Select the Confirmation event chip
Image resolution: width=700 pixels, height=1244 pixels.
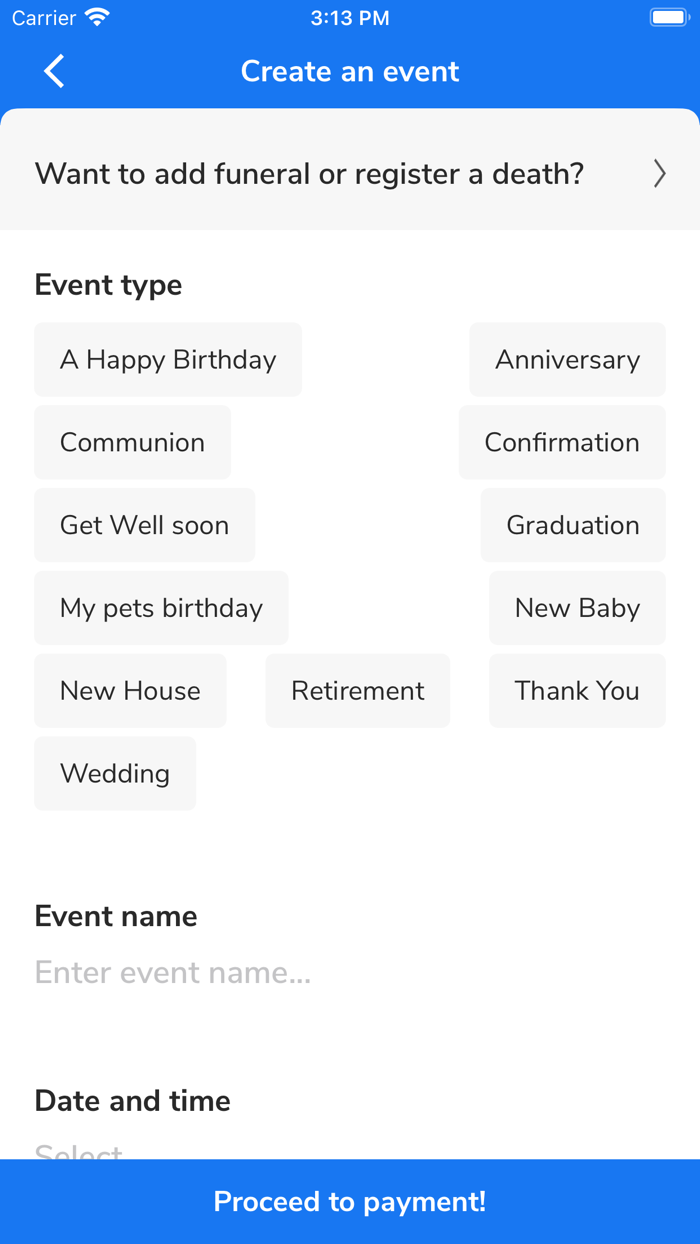[x=562, y=442]
